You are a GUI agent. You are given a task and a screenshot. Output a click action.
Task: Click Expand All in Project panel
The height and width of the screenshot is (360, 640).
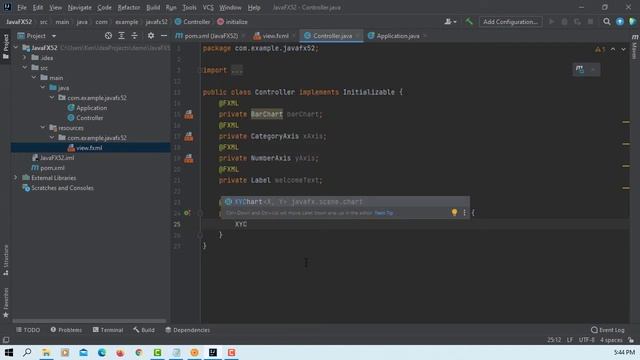(121, 36)
